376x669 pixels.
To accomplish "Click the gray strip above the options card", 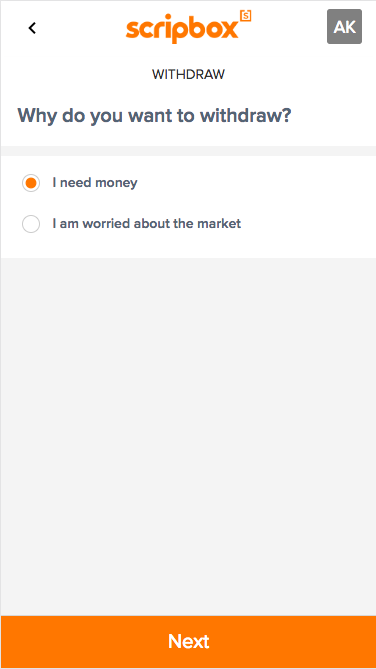I will pos(188,151).
